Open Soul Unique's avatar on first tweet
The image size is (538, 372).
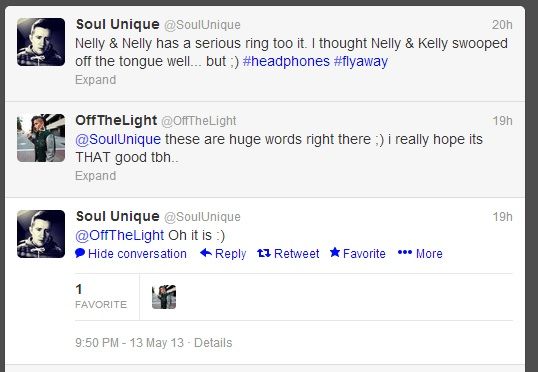coord(41,42)
